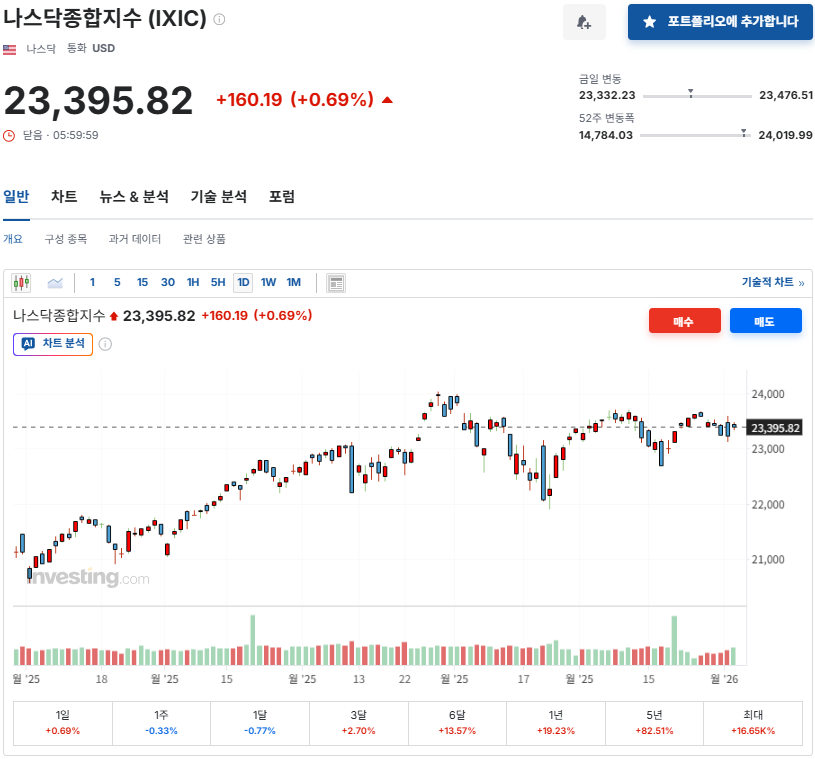Go to 뉴스 & 분석 tab

[x=134, y=197]
